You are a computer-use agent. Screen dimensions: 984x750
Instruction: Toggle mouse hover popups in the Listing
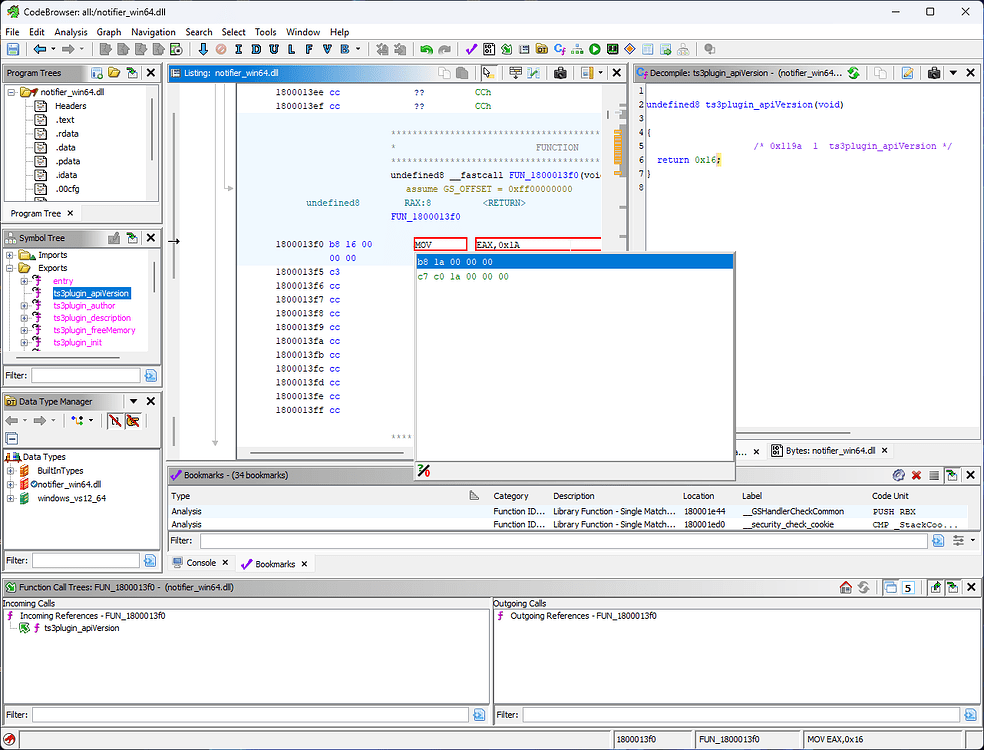489,72
